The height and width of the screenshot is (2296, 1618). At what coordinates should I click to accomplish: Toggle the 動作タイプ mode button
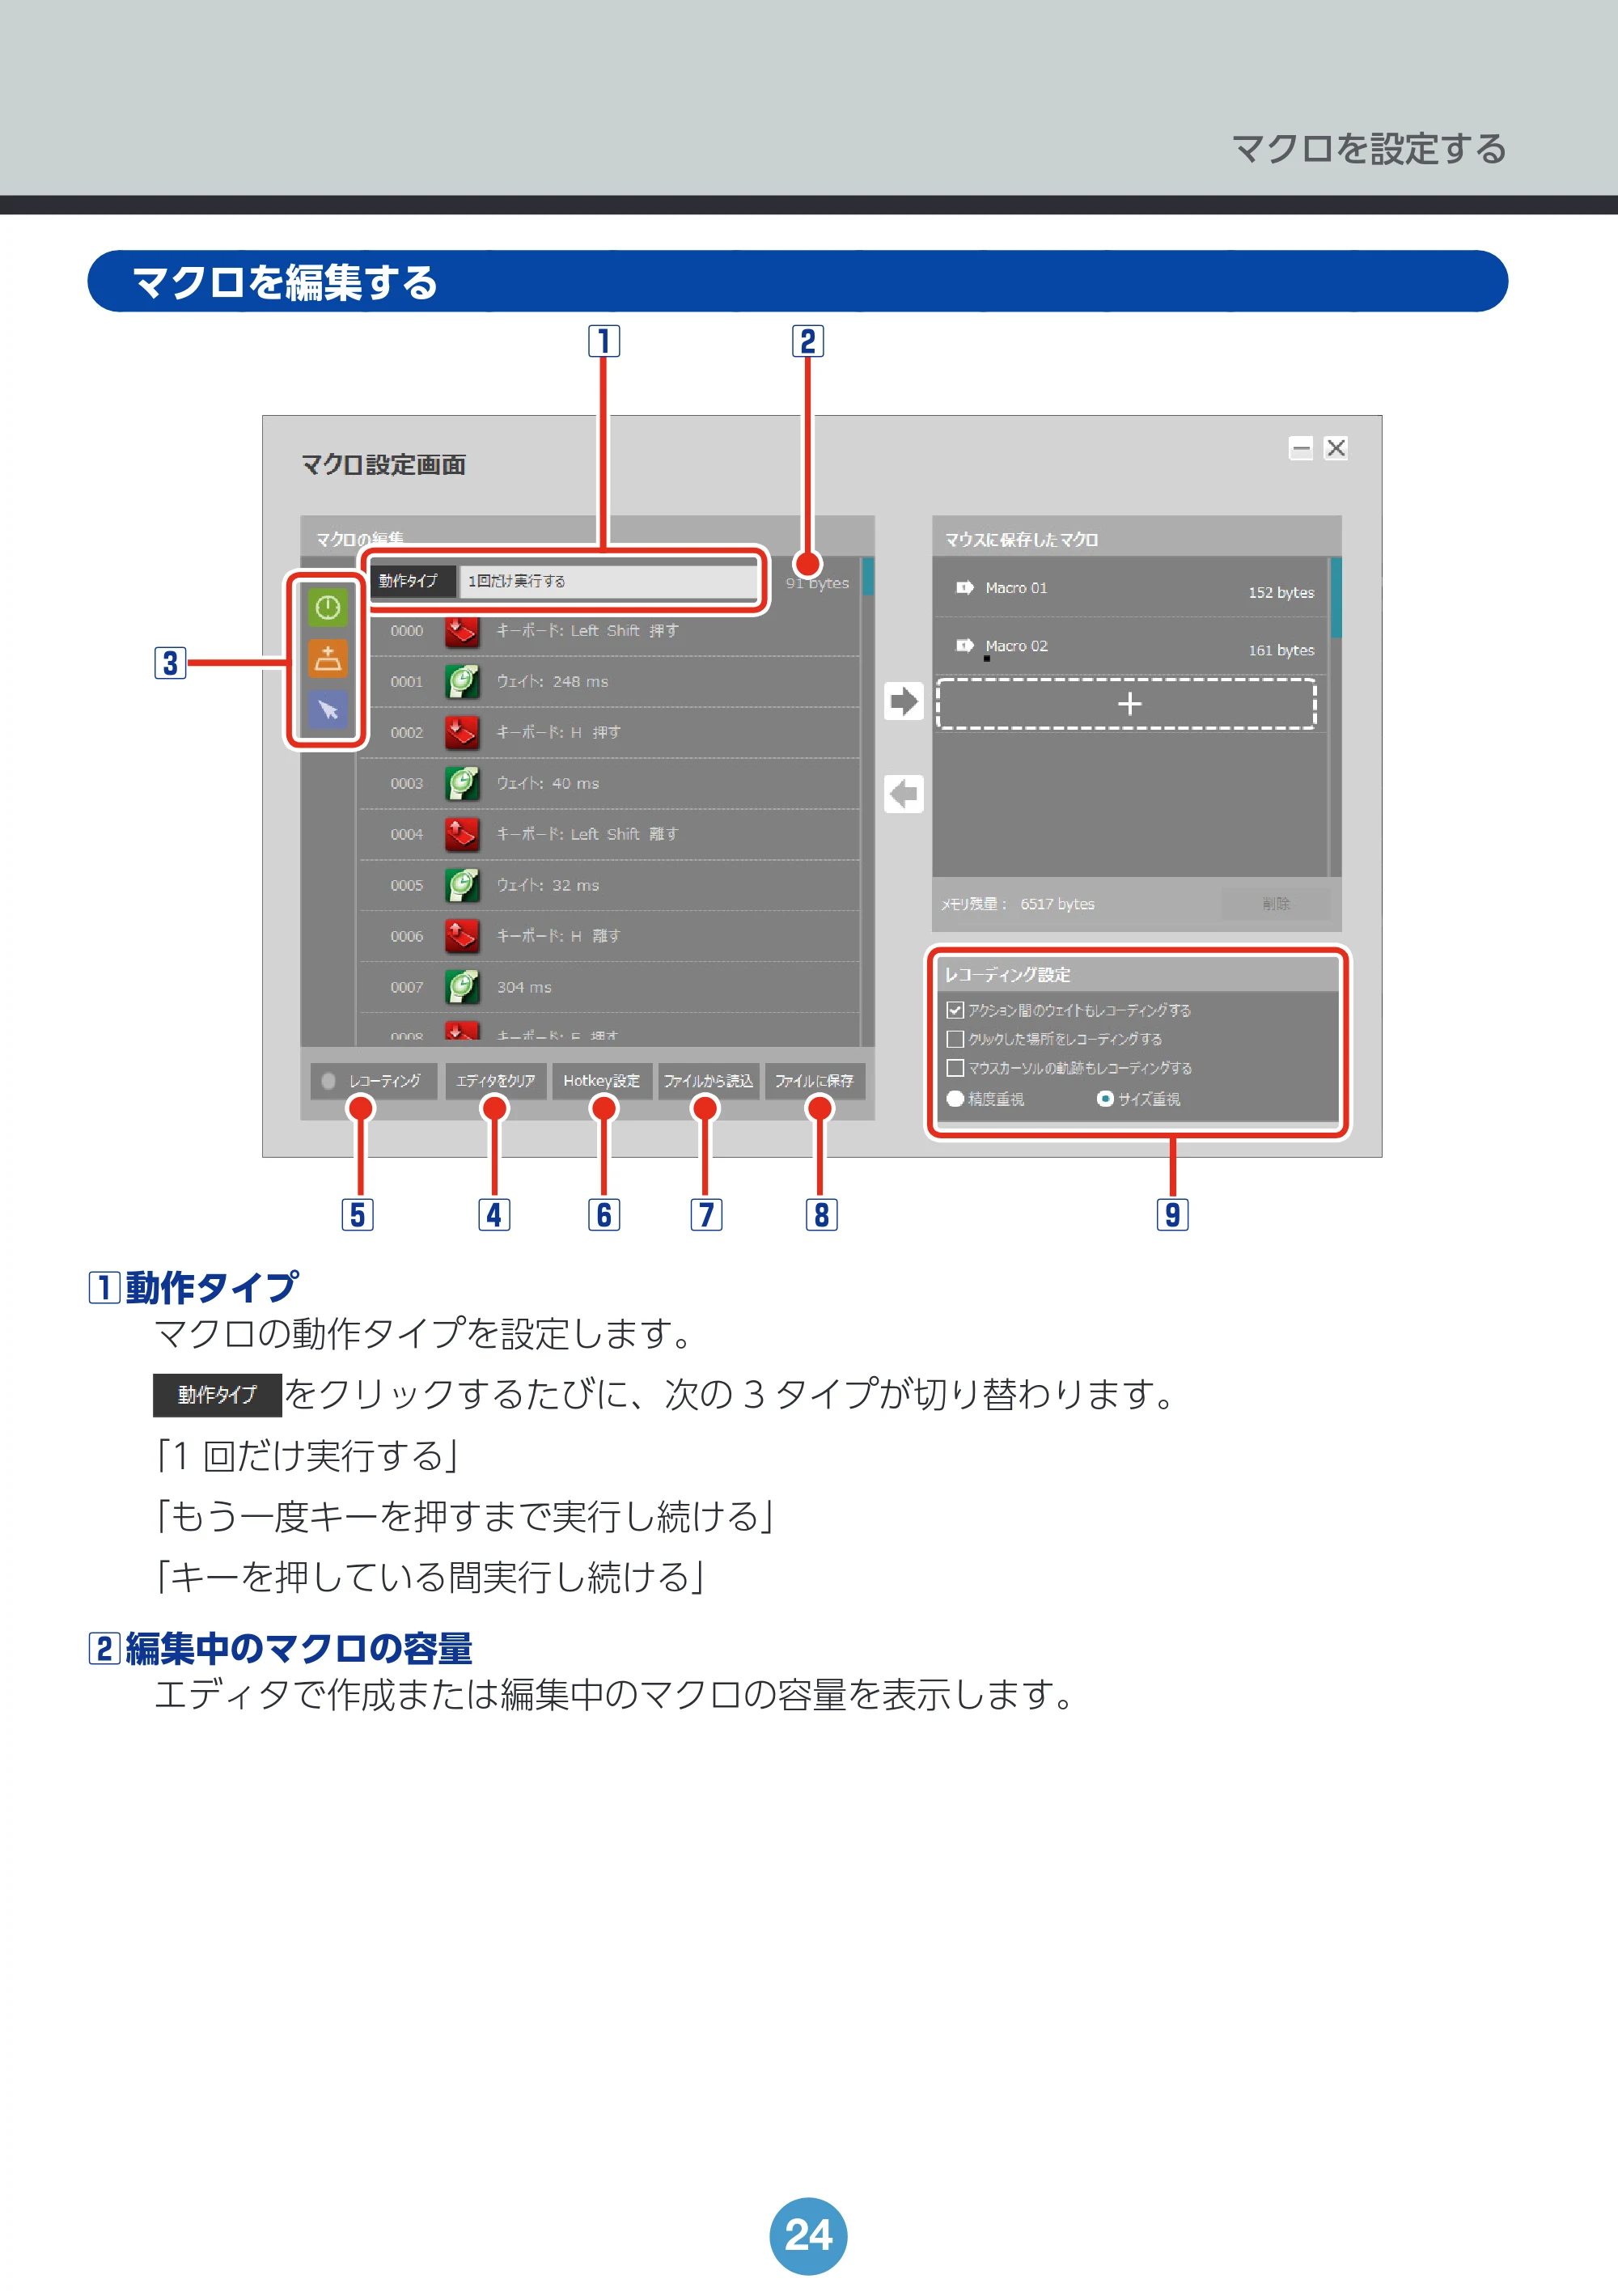click(412, 581)
